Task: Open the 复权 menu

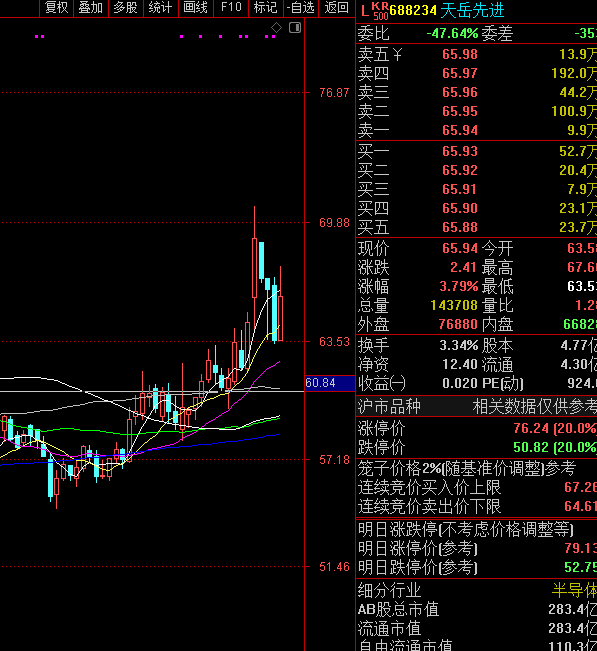Action: point(56,7)
